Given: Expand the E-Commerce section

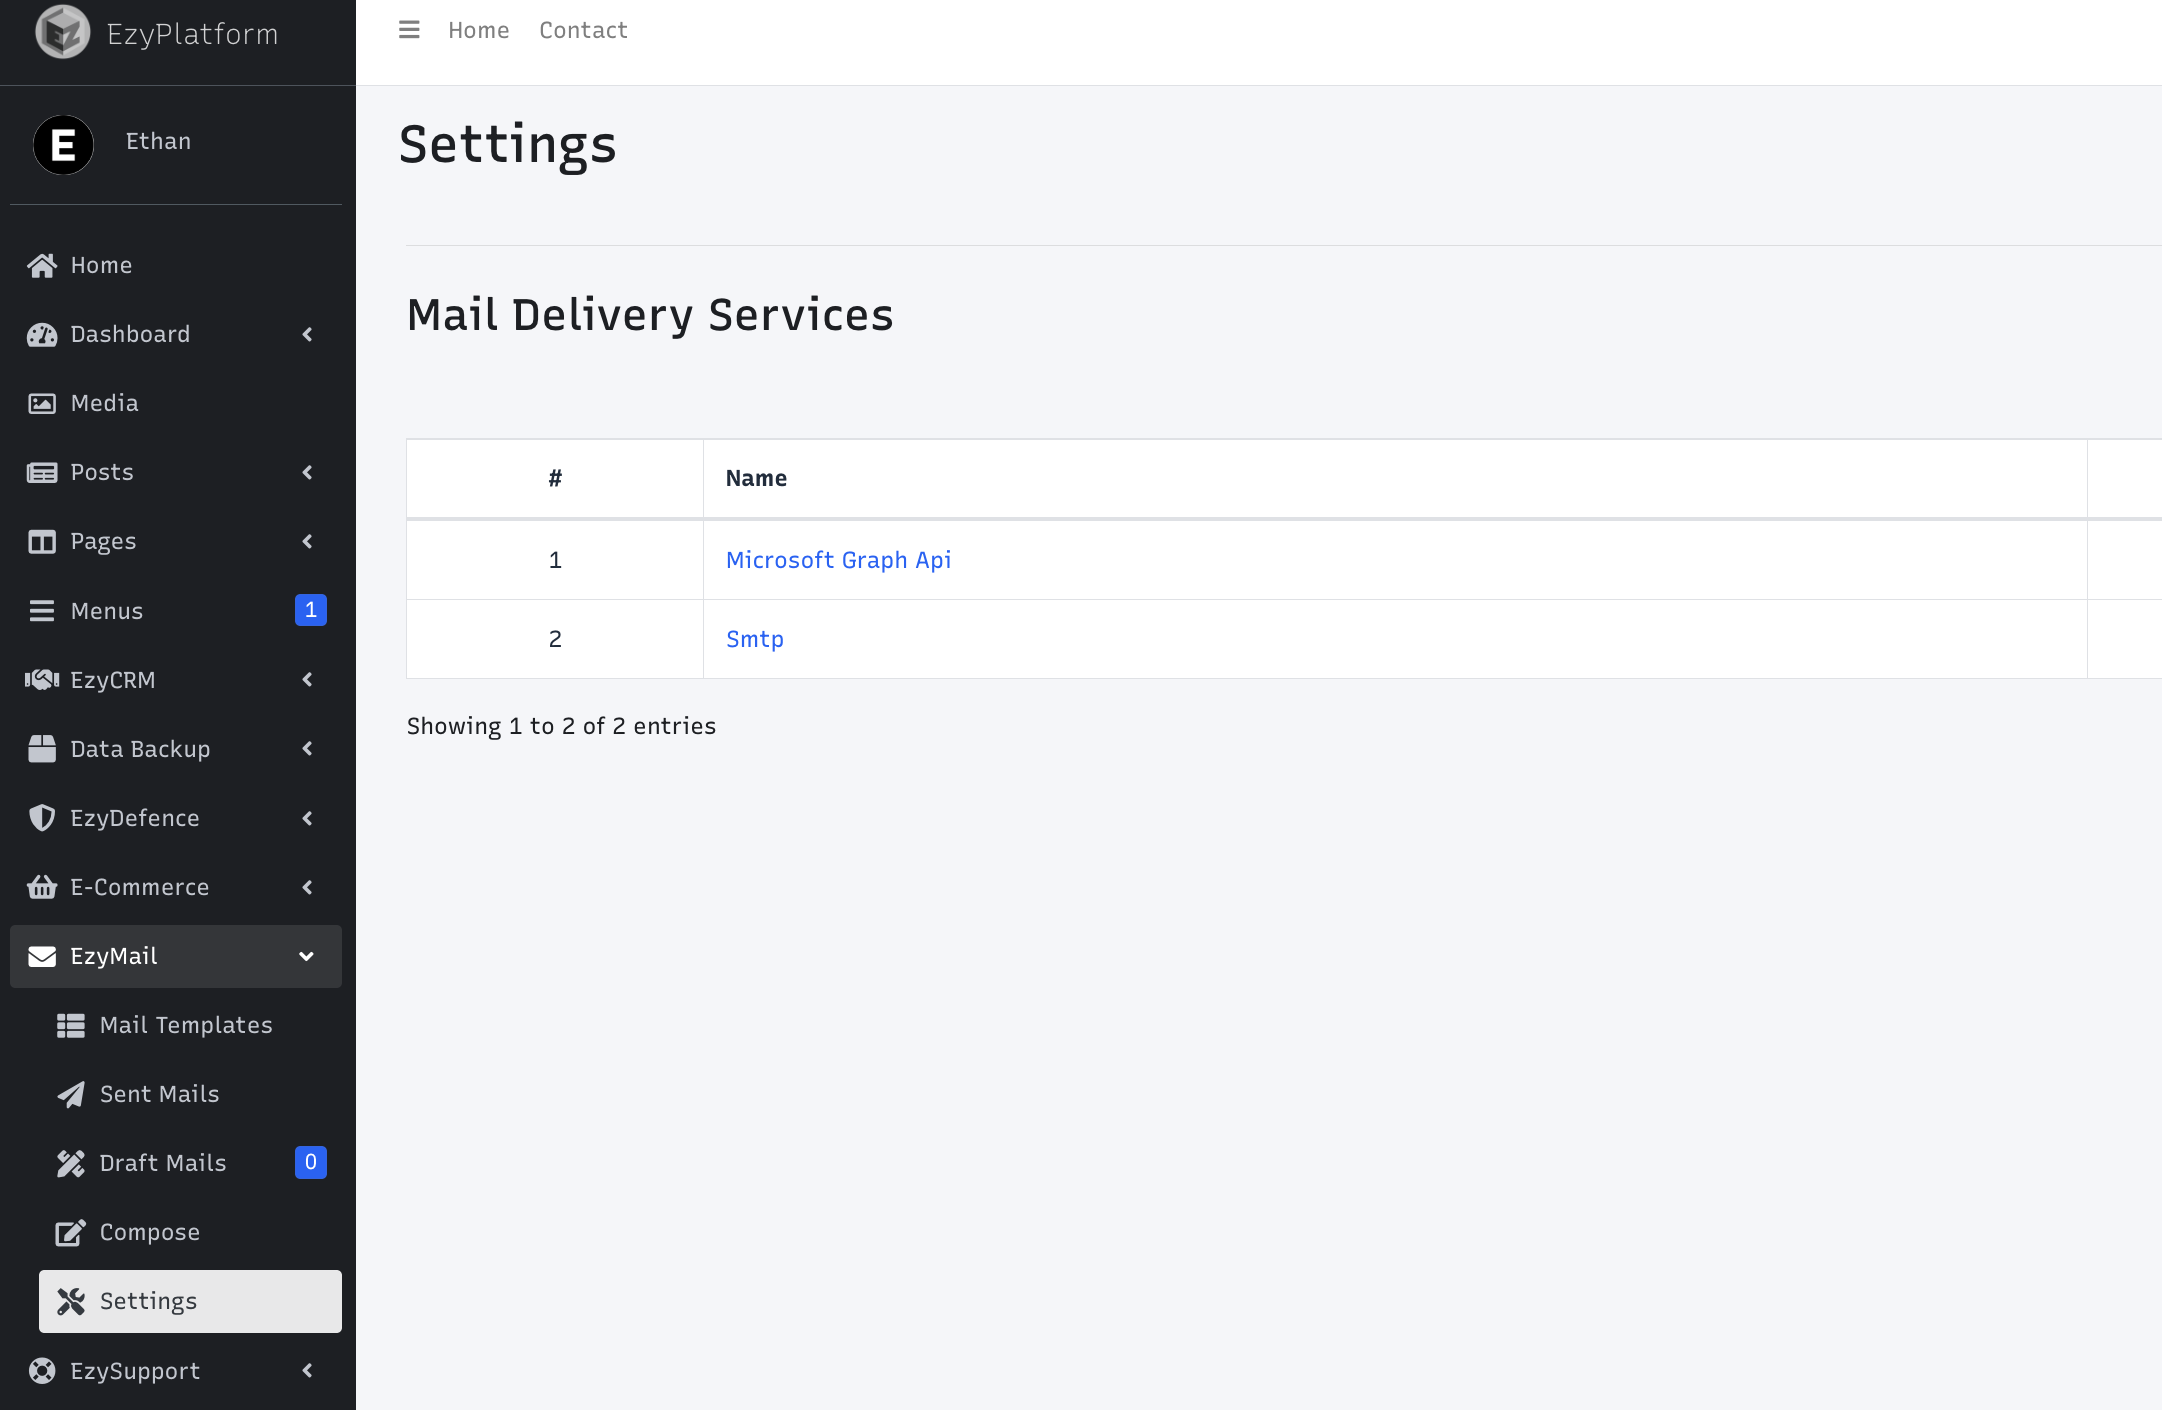Looking at the screenshot, I should (307, 887).
